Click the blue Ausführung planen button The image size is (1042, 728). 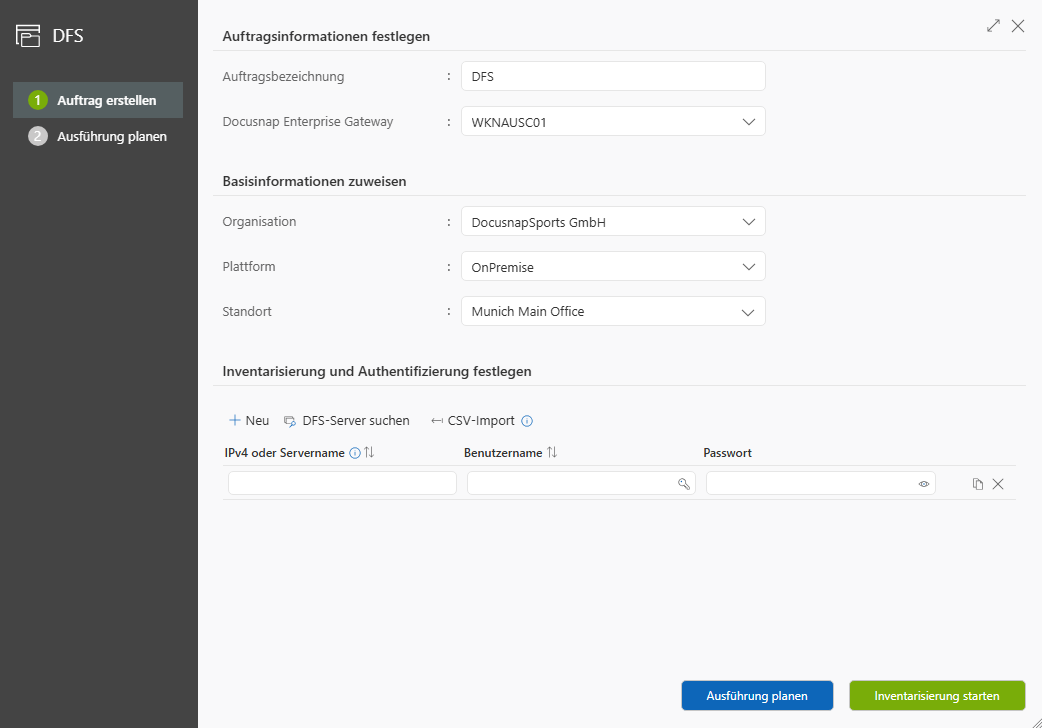(757, 695)
